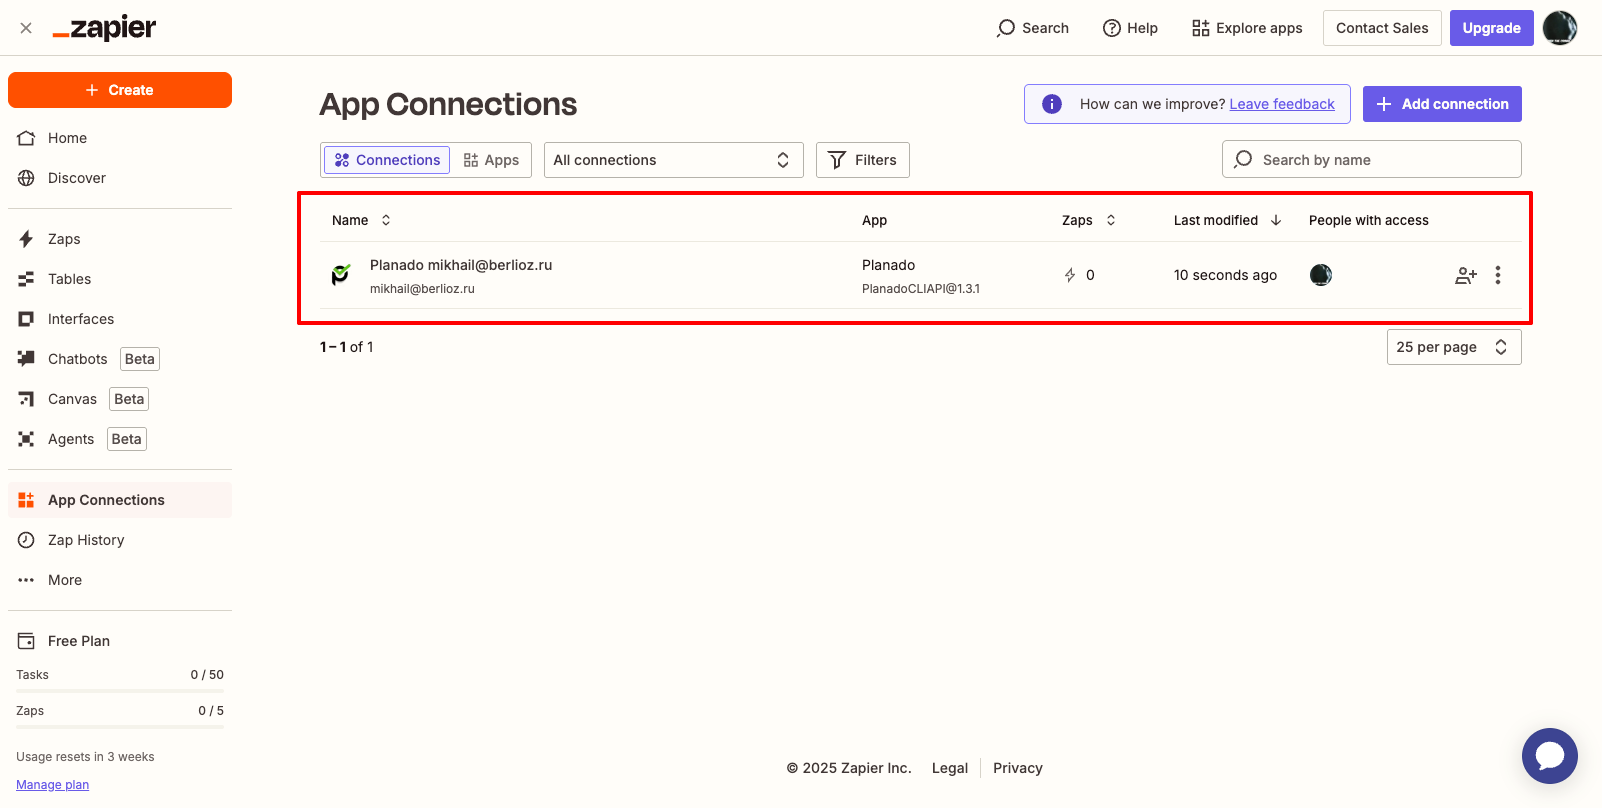1602x808 pixels.
Task: Open Tables in the sidebar
Action: pos(120,279)
